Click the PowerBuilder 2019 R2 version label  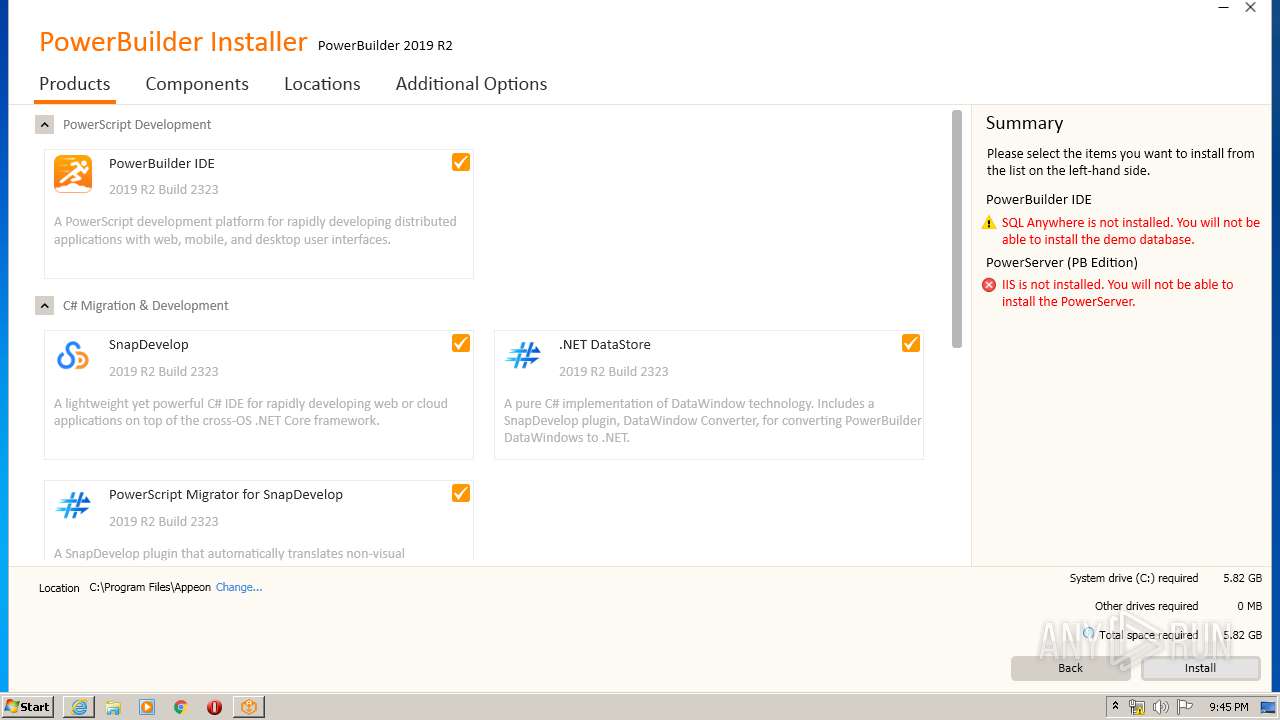click(x=385, y=45)
